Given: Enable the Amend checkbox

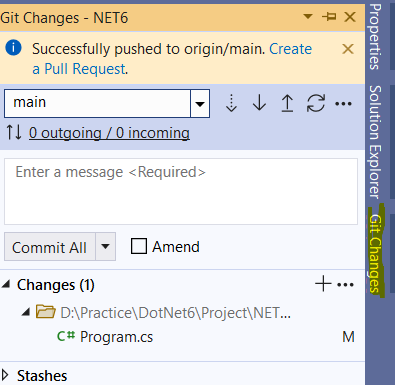Looking at the screenshot, I should [139, 246].
